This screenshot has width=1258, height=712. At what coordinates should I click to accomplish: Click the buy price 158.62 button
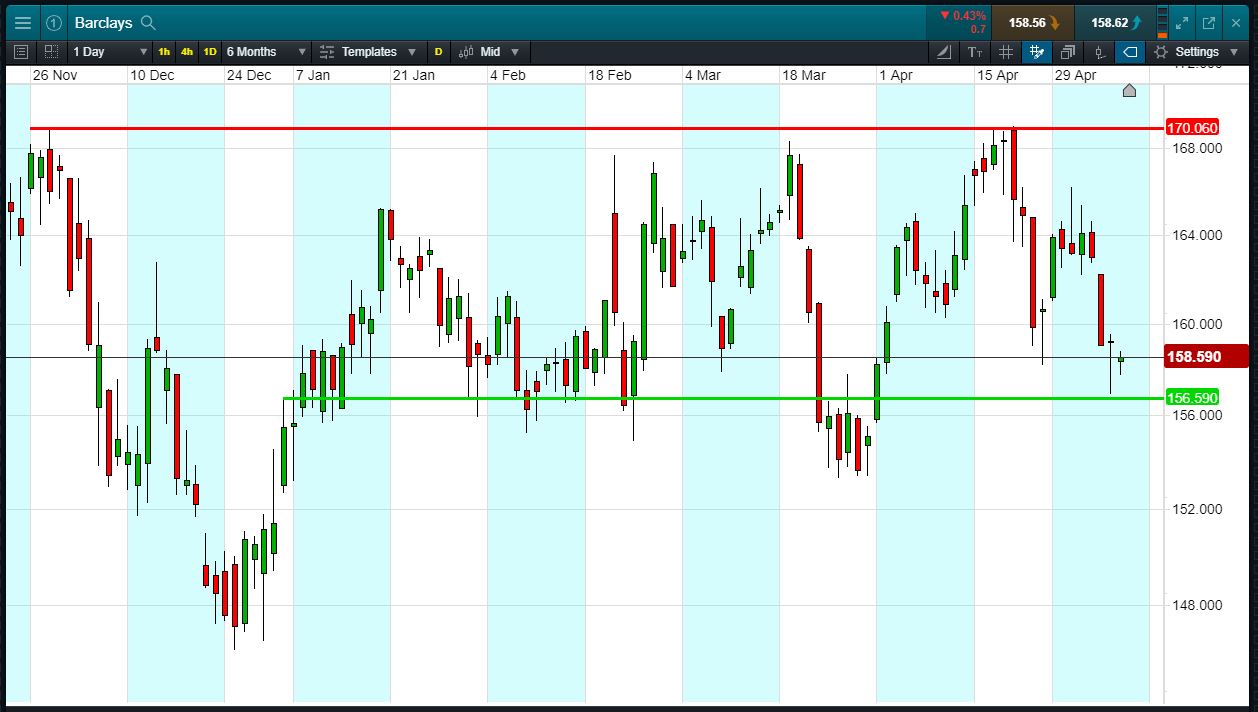1115,22
